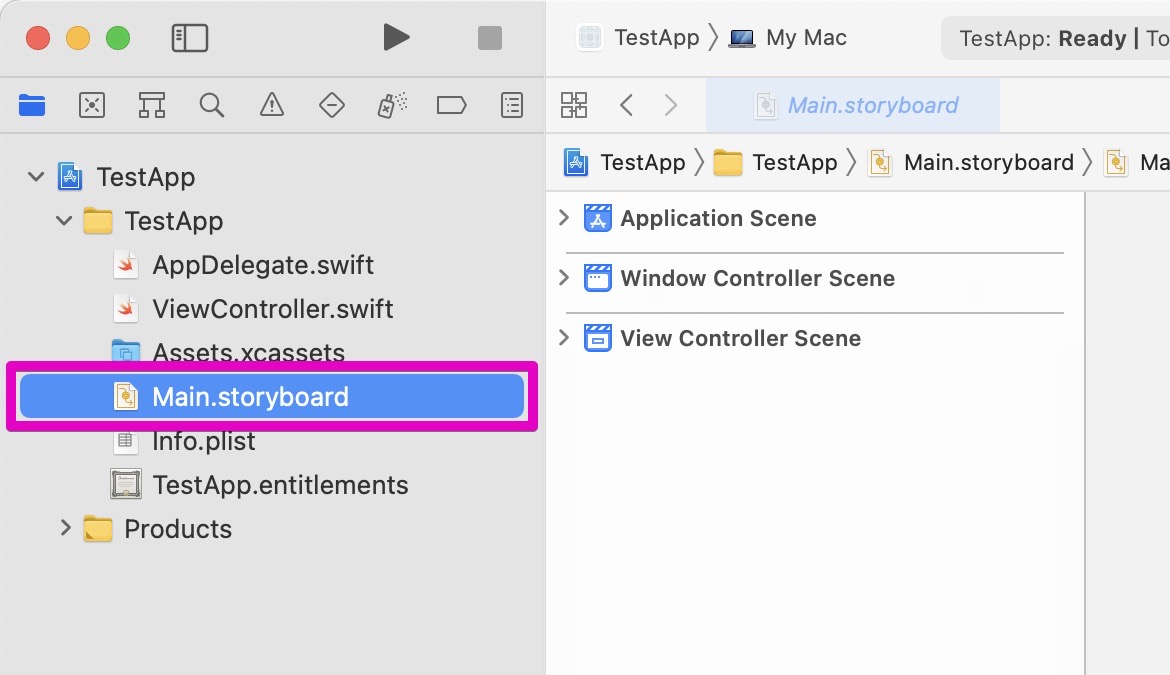The width and height of the screenshot is (1170, 675).
Task: Open the Project navigator
Action: [31, 105]
